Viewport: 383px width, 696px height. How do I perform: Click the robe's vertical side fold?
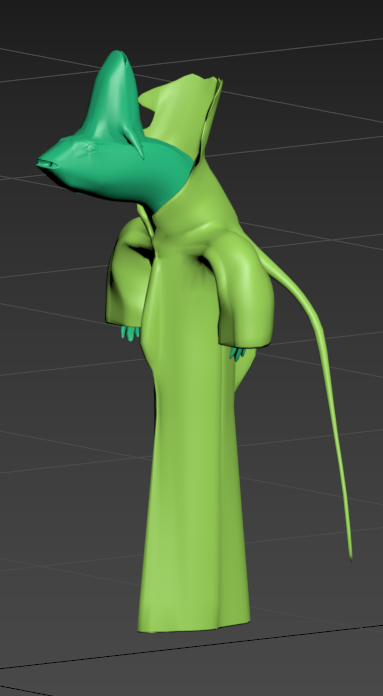coord(221,488)
